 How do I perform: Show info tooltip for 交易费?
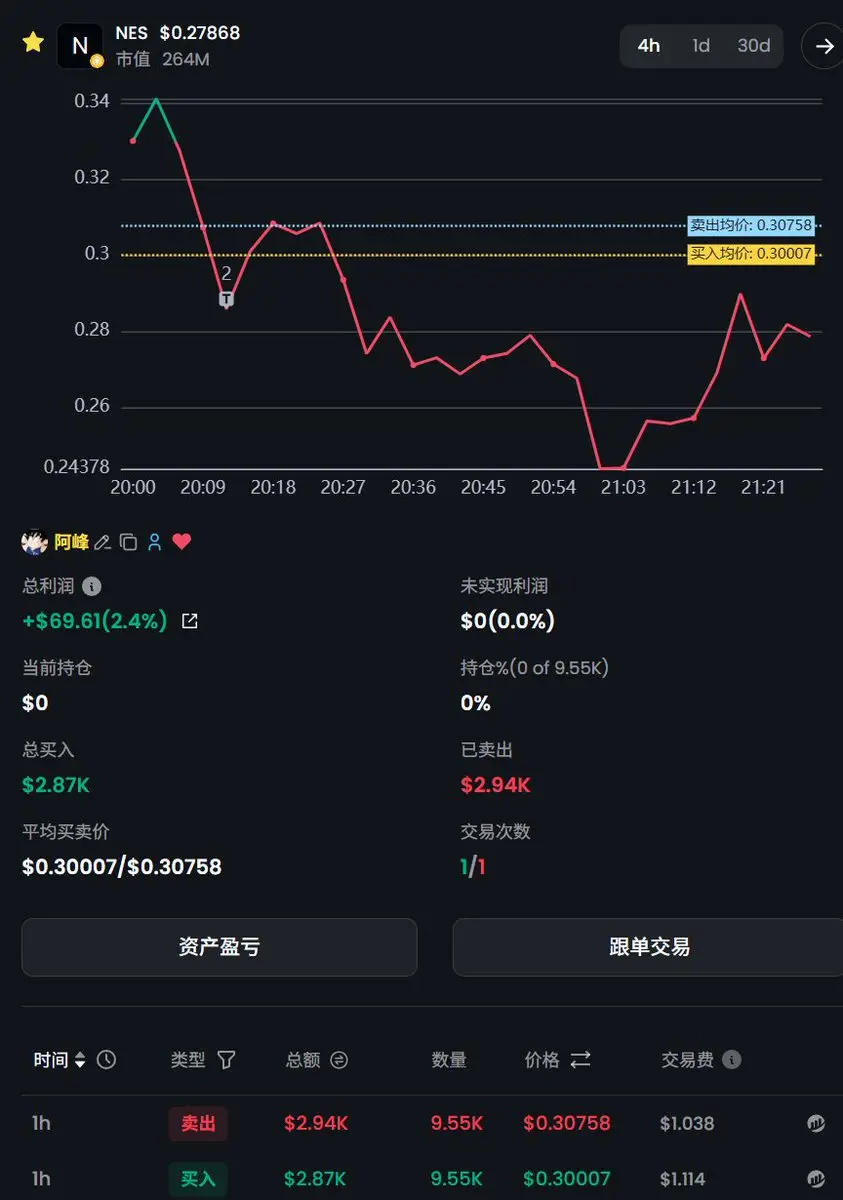pos(732,1060)
